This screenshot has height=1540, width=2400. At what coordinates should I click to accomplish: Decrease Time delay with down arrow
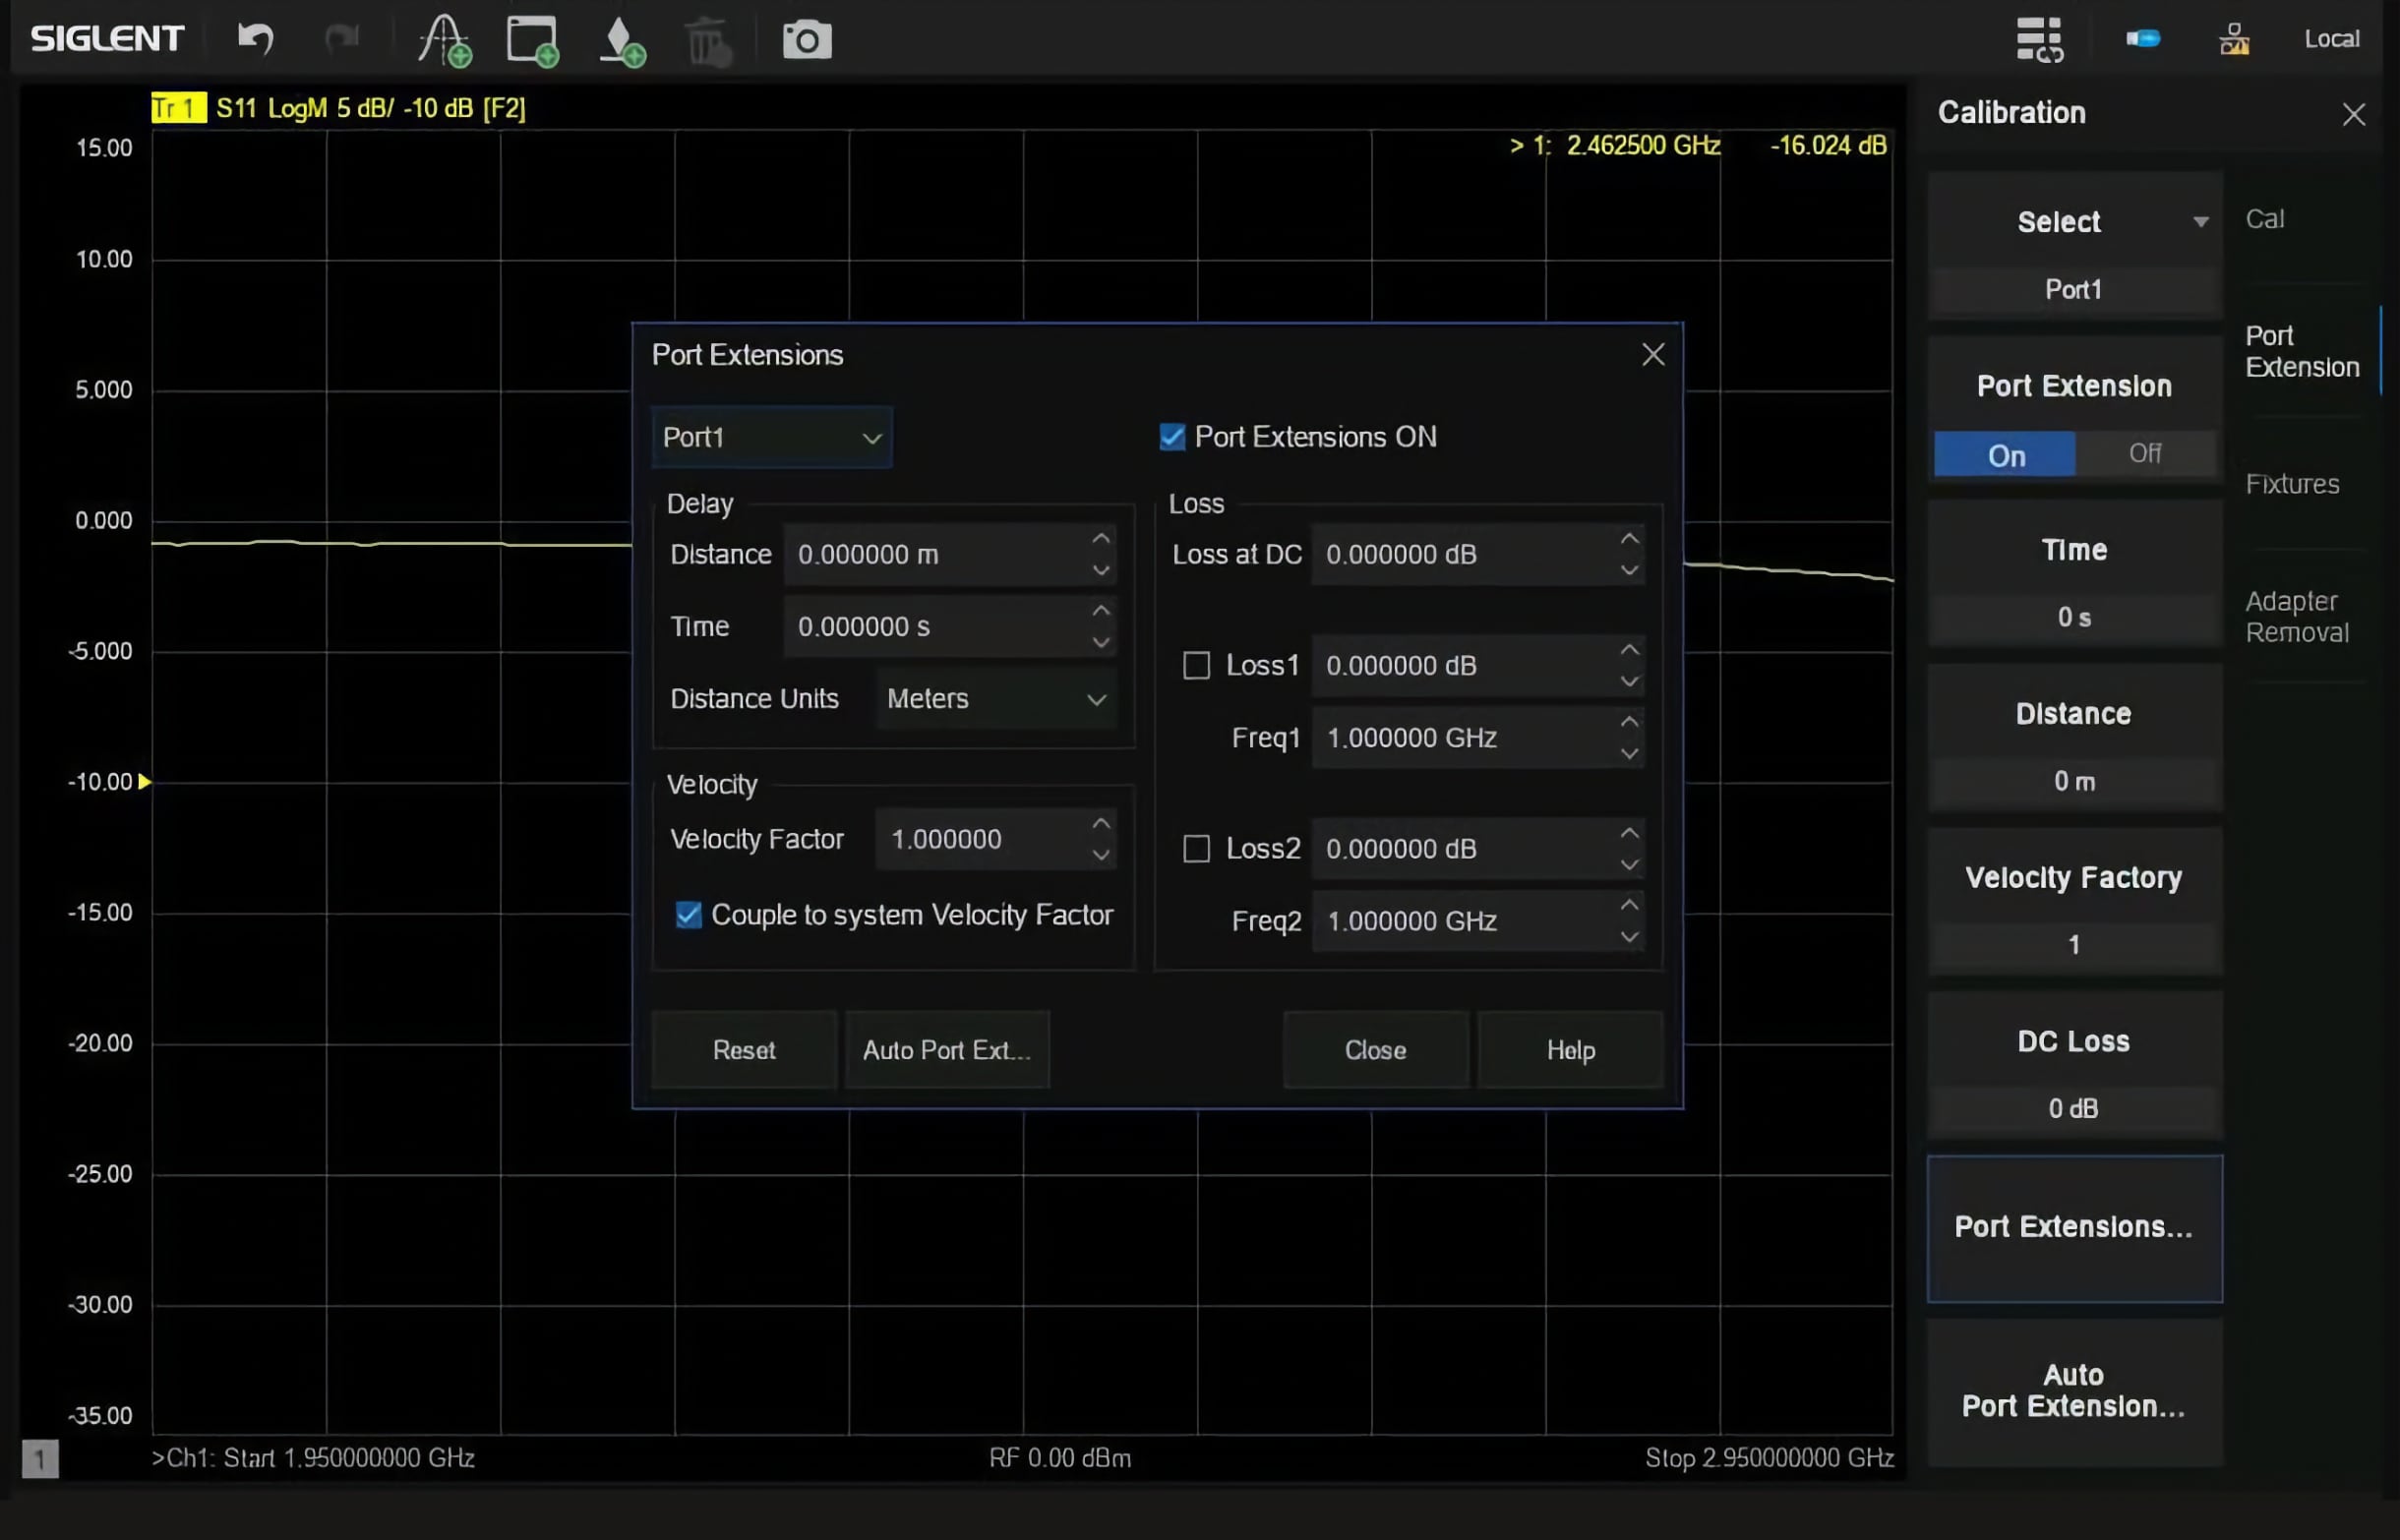(x=1101, y=643)
